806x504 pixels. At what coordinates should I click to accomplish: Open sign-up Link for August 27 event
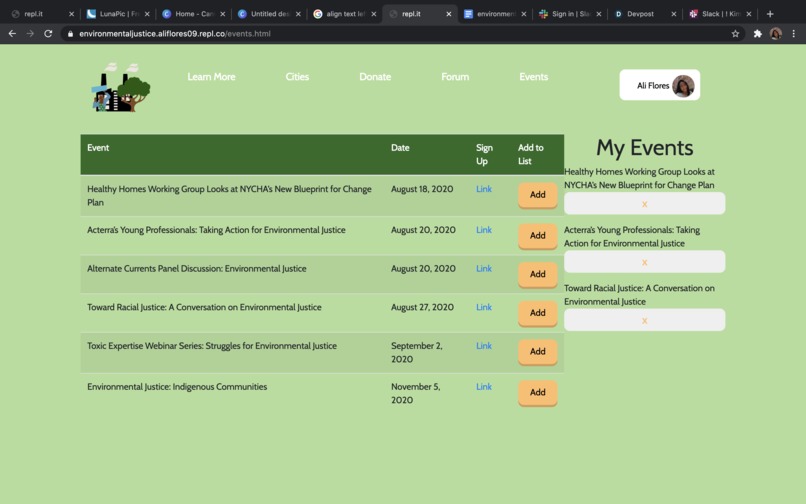tap(484, 307)
